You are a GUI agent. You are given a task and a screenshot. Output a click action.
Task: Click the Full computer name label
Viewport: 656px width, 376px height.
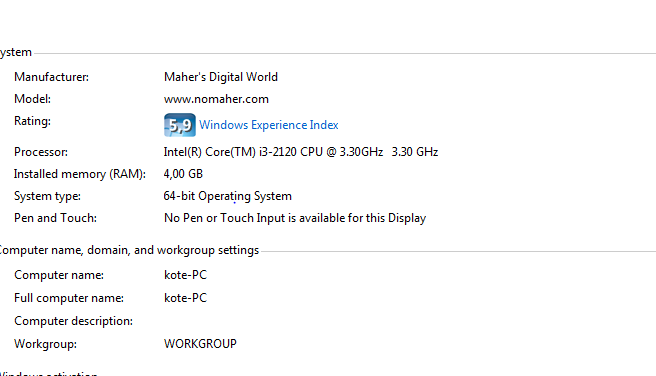(x=69, y=298)
